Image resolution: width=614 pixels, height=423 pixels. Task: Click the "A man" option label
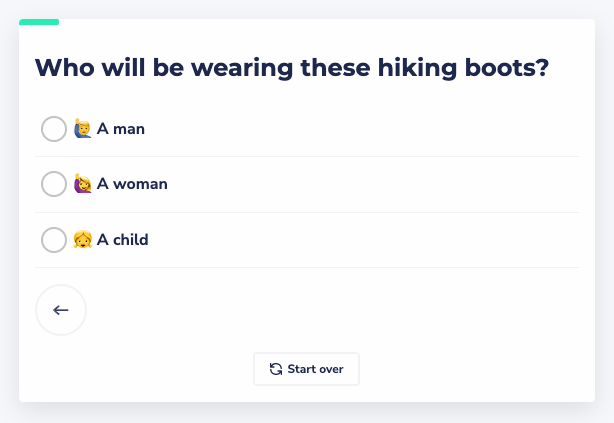click(121, 129)
